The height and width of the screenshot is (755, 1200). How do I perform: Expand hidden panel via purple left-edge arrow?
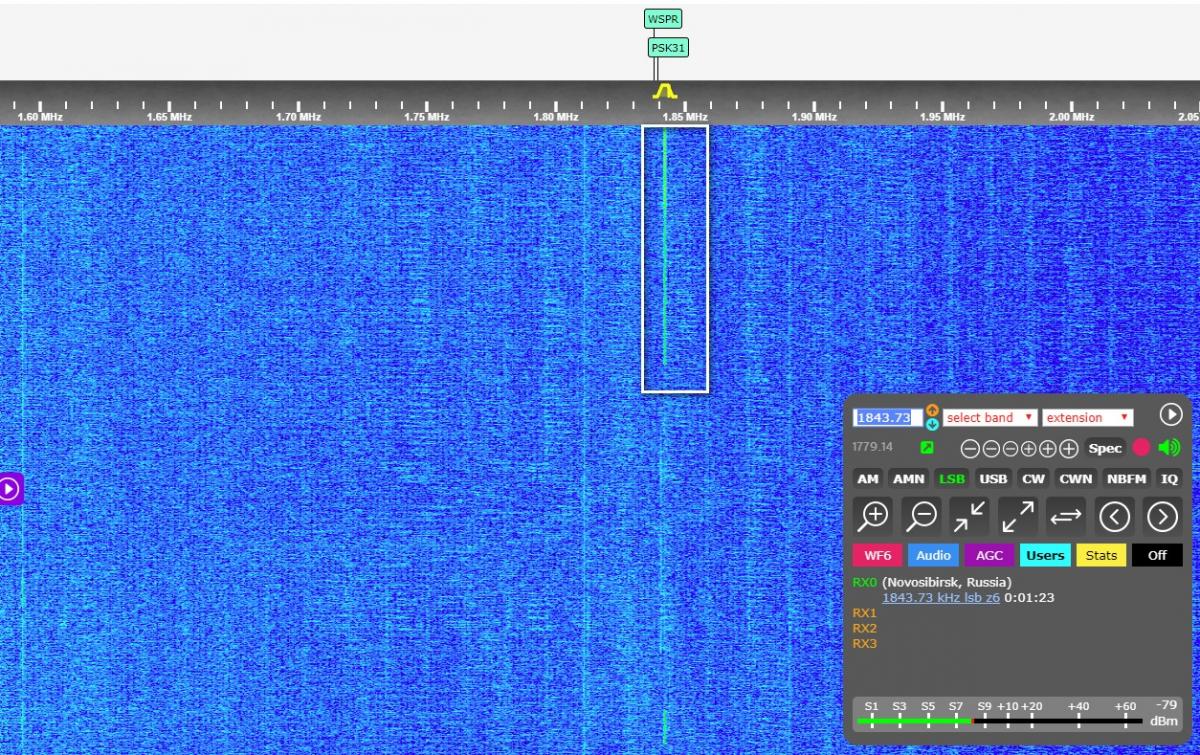tap(10, 489)
